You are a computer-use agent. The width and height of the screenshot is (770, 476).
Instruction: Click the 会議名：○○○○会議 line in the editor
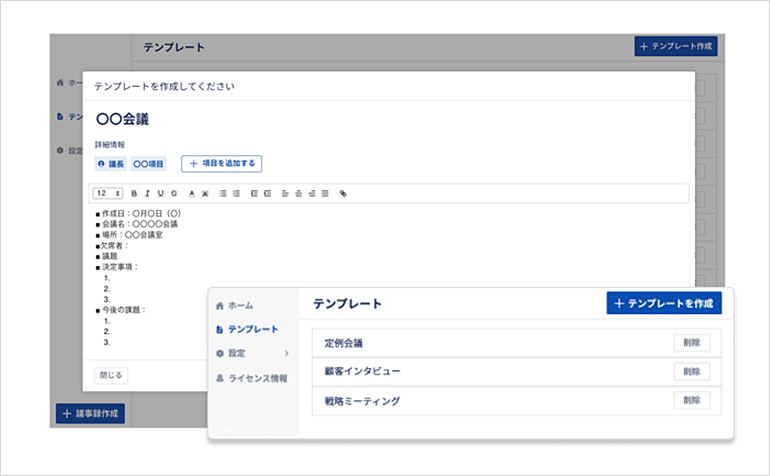click(137, 224)
